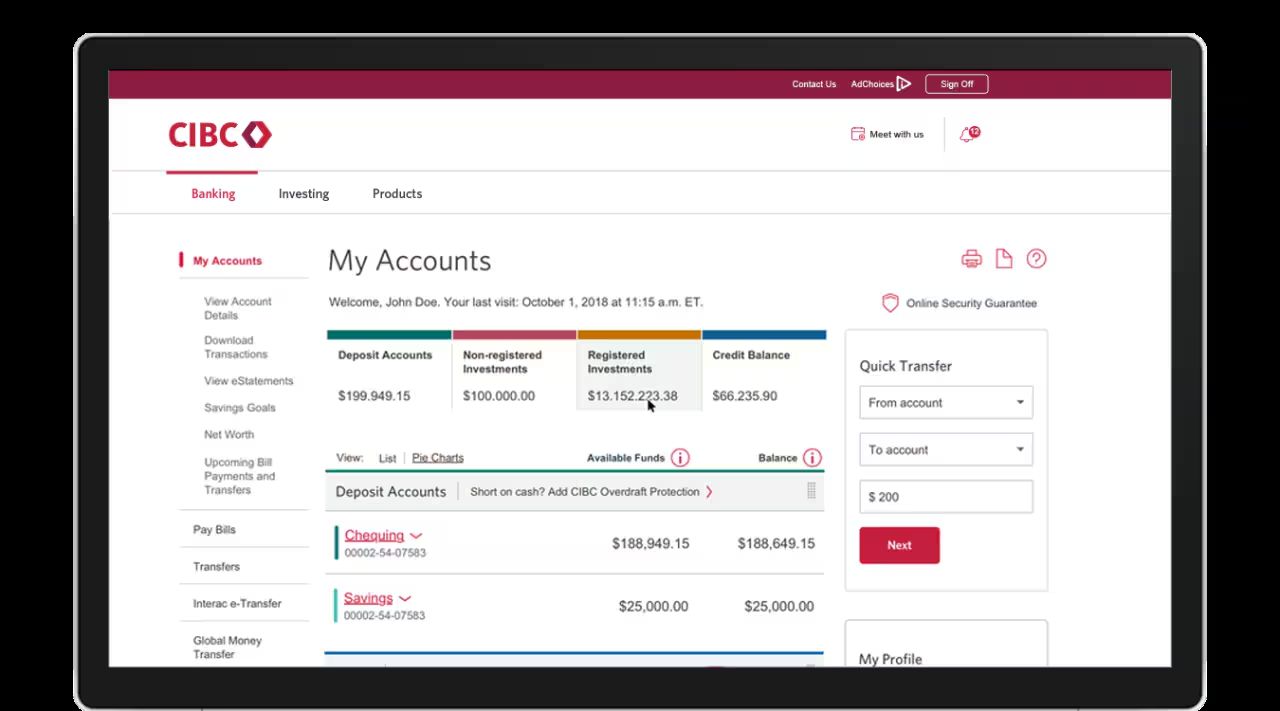Viewport: 1280px width, 711px height.
Task: Print the page with the printer icon
Action: (x=971, y=259)
